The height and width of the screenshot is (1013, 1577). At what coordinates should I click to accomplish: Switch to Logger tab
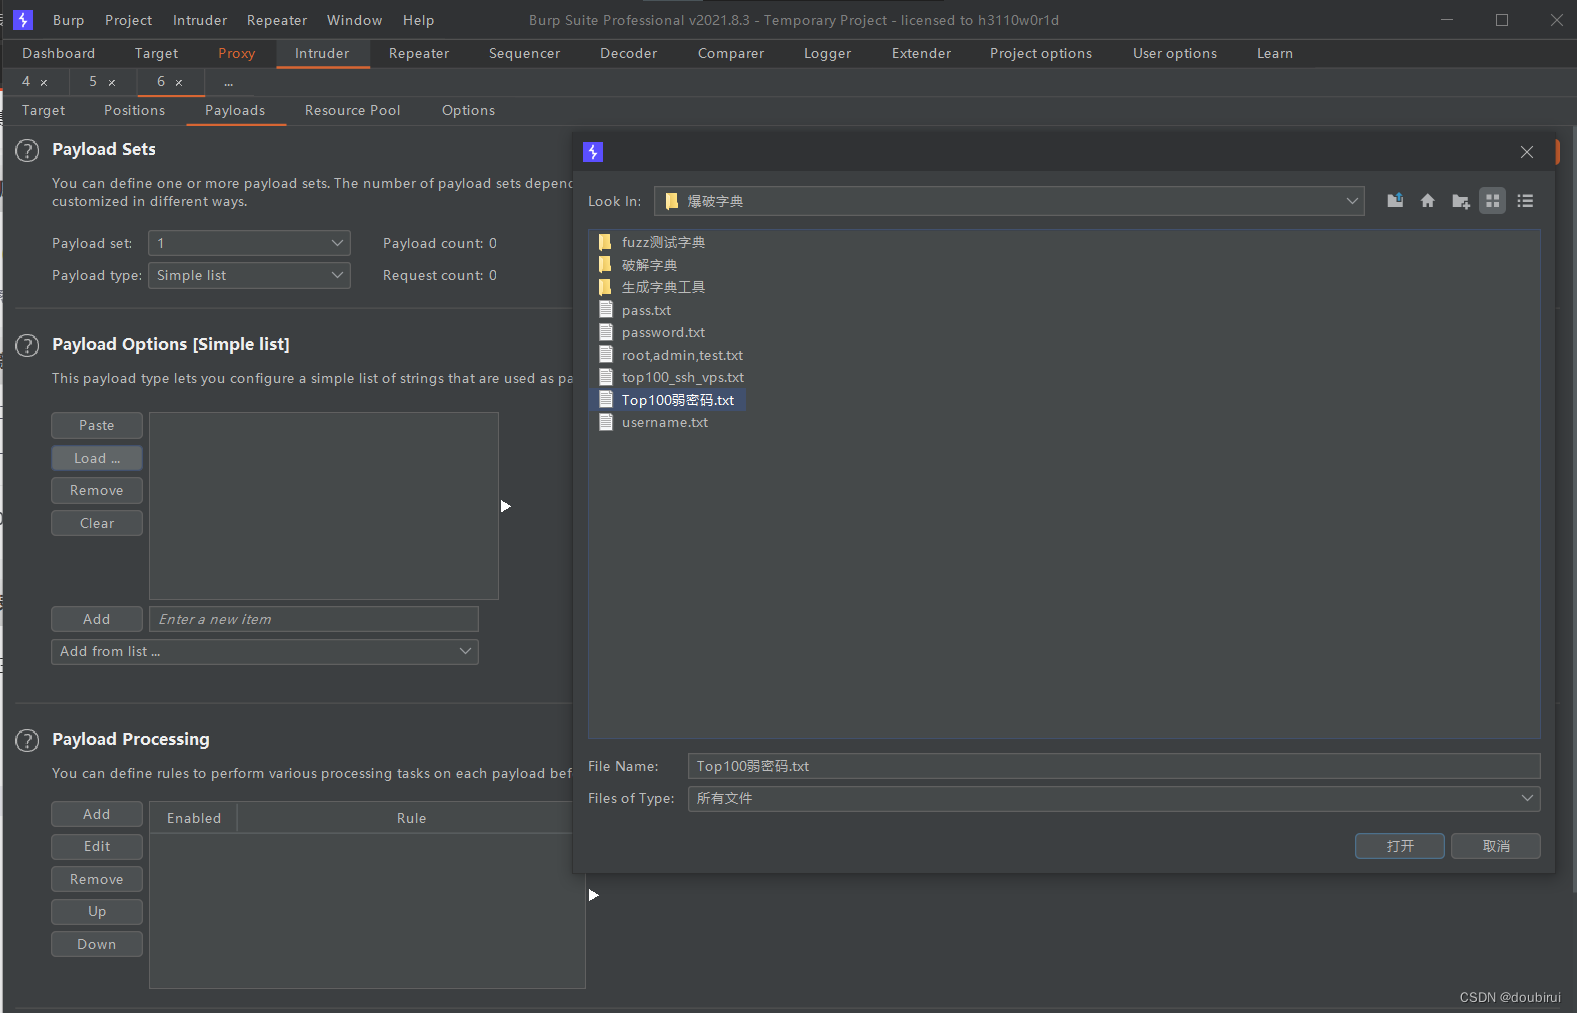827,53
